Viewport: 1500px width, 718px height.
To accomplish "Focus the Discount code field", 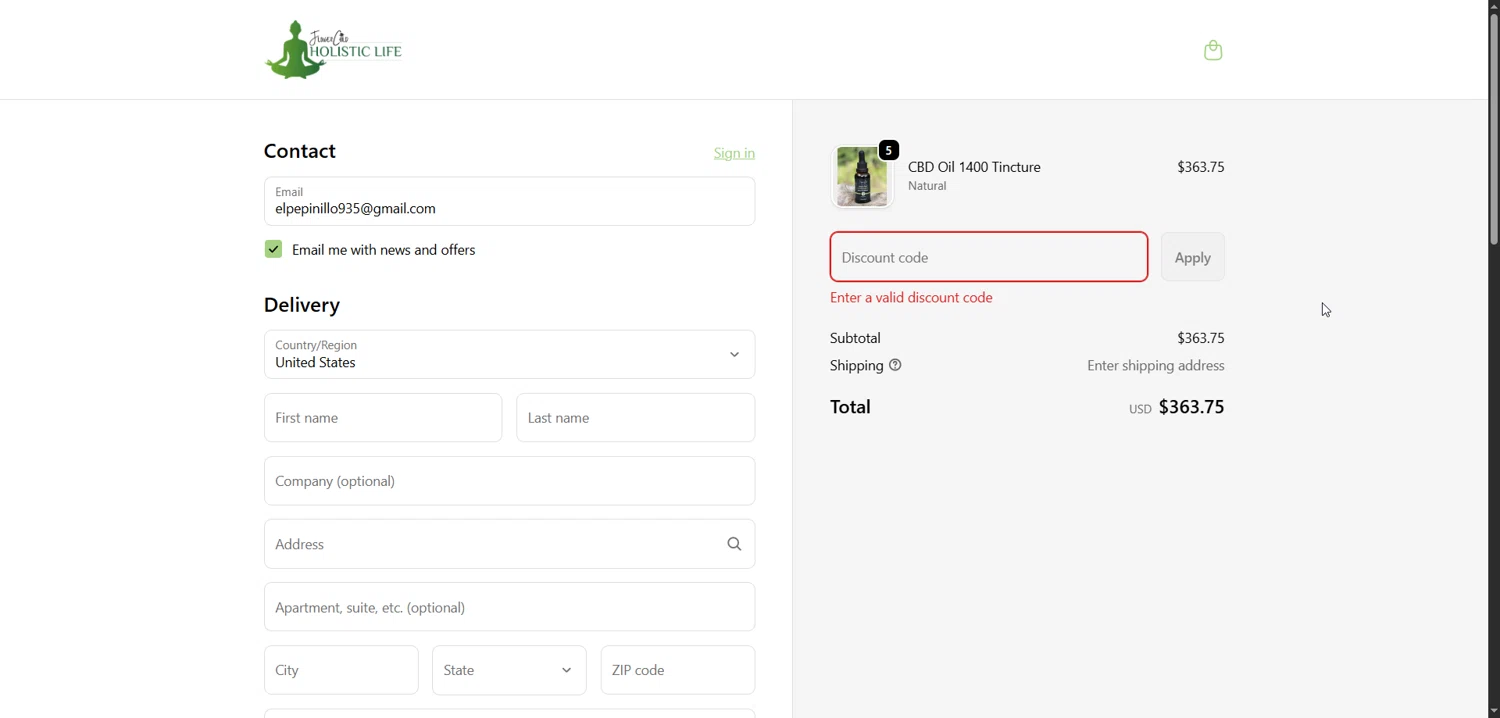I will [x=988, y=258].
